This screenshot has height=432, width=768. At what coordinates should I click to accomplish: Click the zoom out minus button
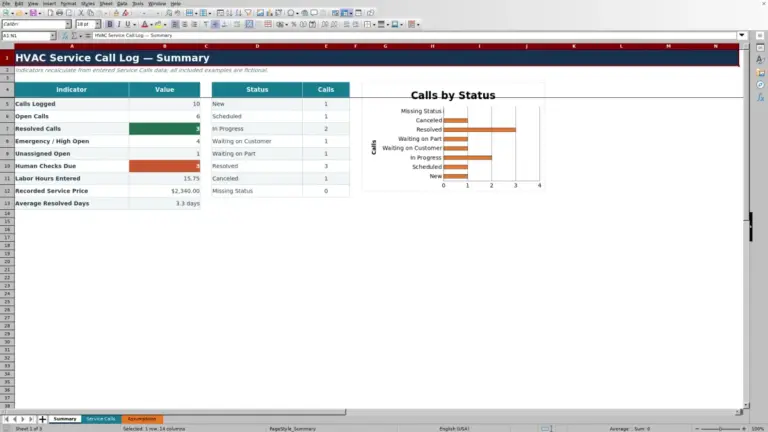tap(696, 429)
